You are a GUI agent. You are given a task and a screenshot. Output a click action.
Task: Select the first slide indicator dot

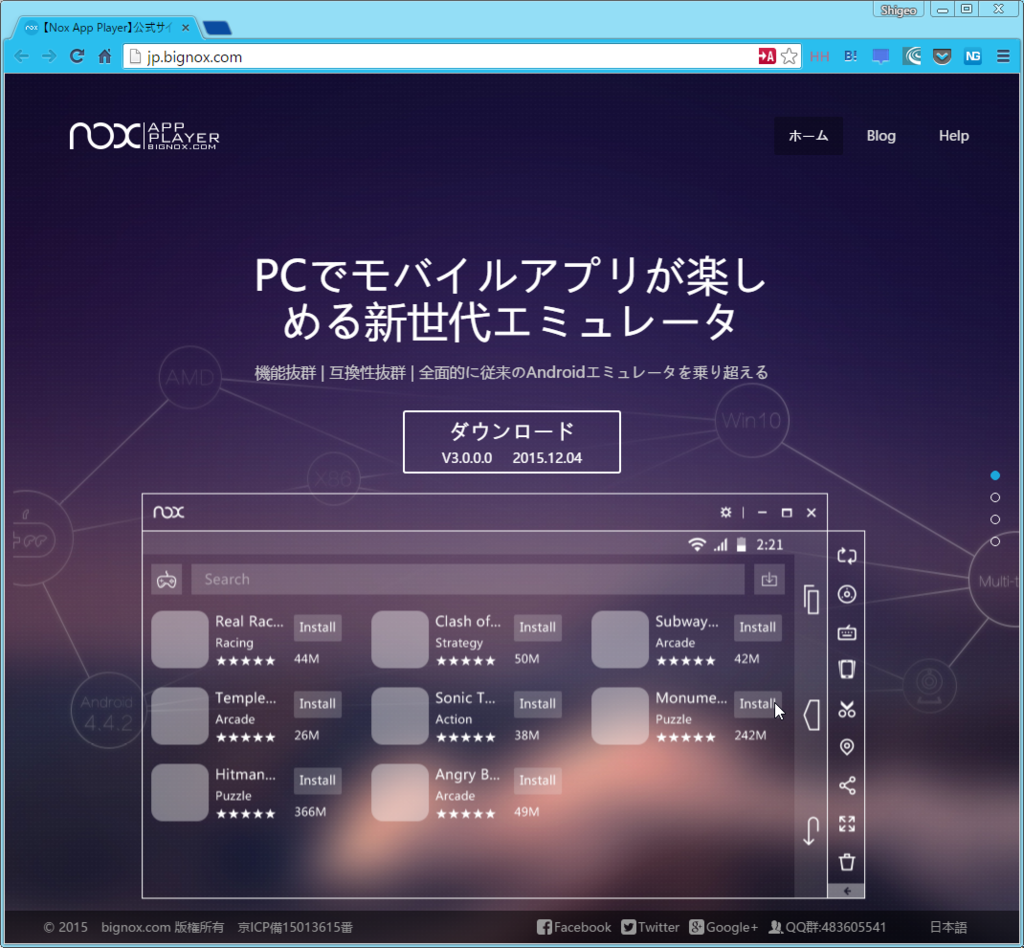click(995, 475)
